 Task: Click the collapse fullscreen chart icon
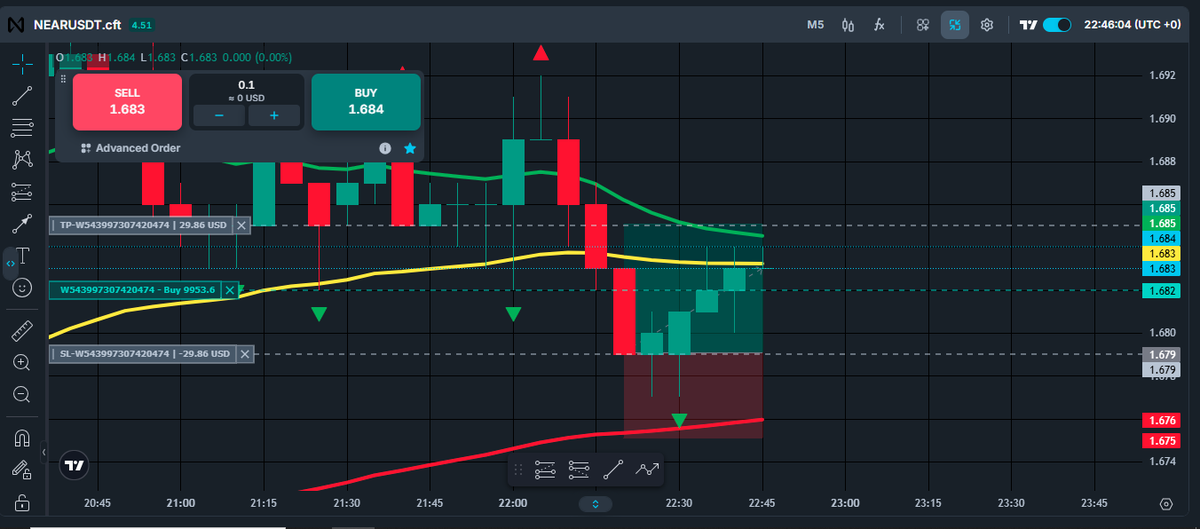tap(955, 24)
